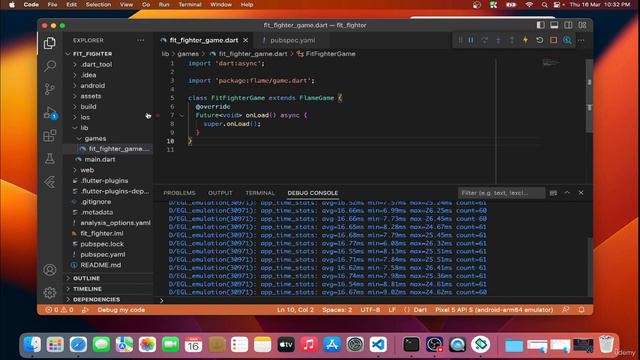This screenshot has height=360, width=640.
Task: Open the Extensions view
Action: 50,136
